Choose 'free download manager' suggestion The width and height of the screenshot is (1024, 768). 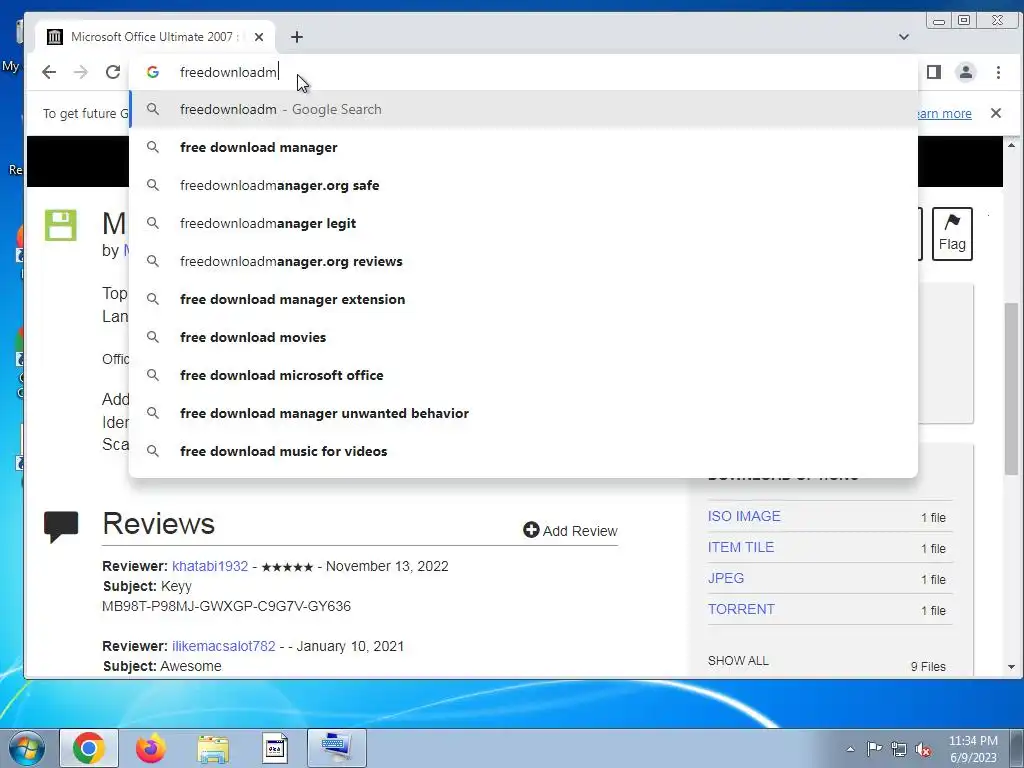(x=523, y=148)
